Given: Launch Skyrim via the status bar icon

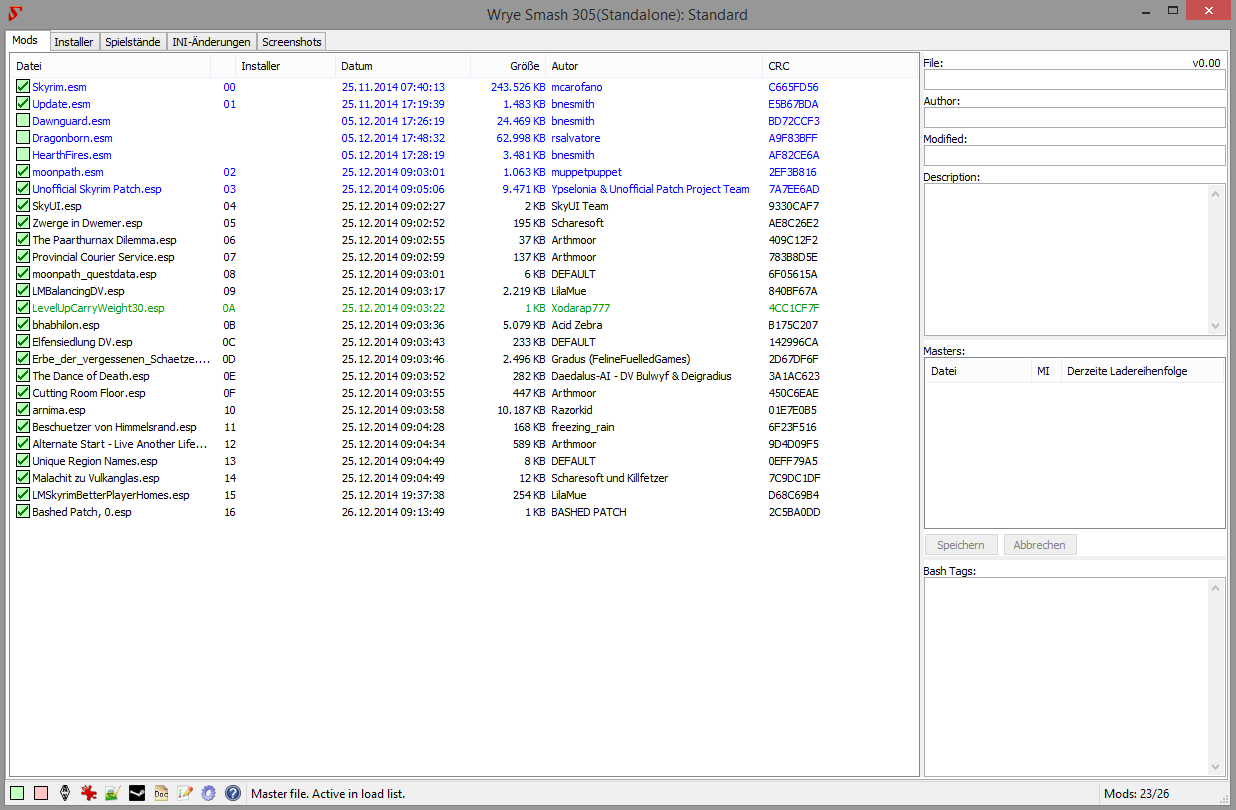Looking at the screenshot, I should (x=65, y=793).
